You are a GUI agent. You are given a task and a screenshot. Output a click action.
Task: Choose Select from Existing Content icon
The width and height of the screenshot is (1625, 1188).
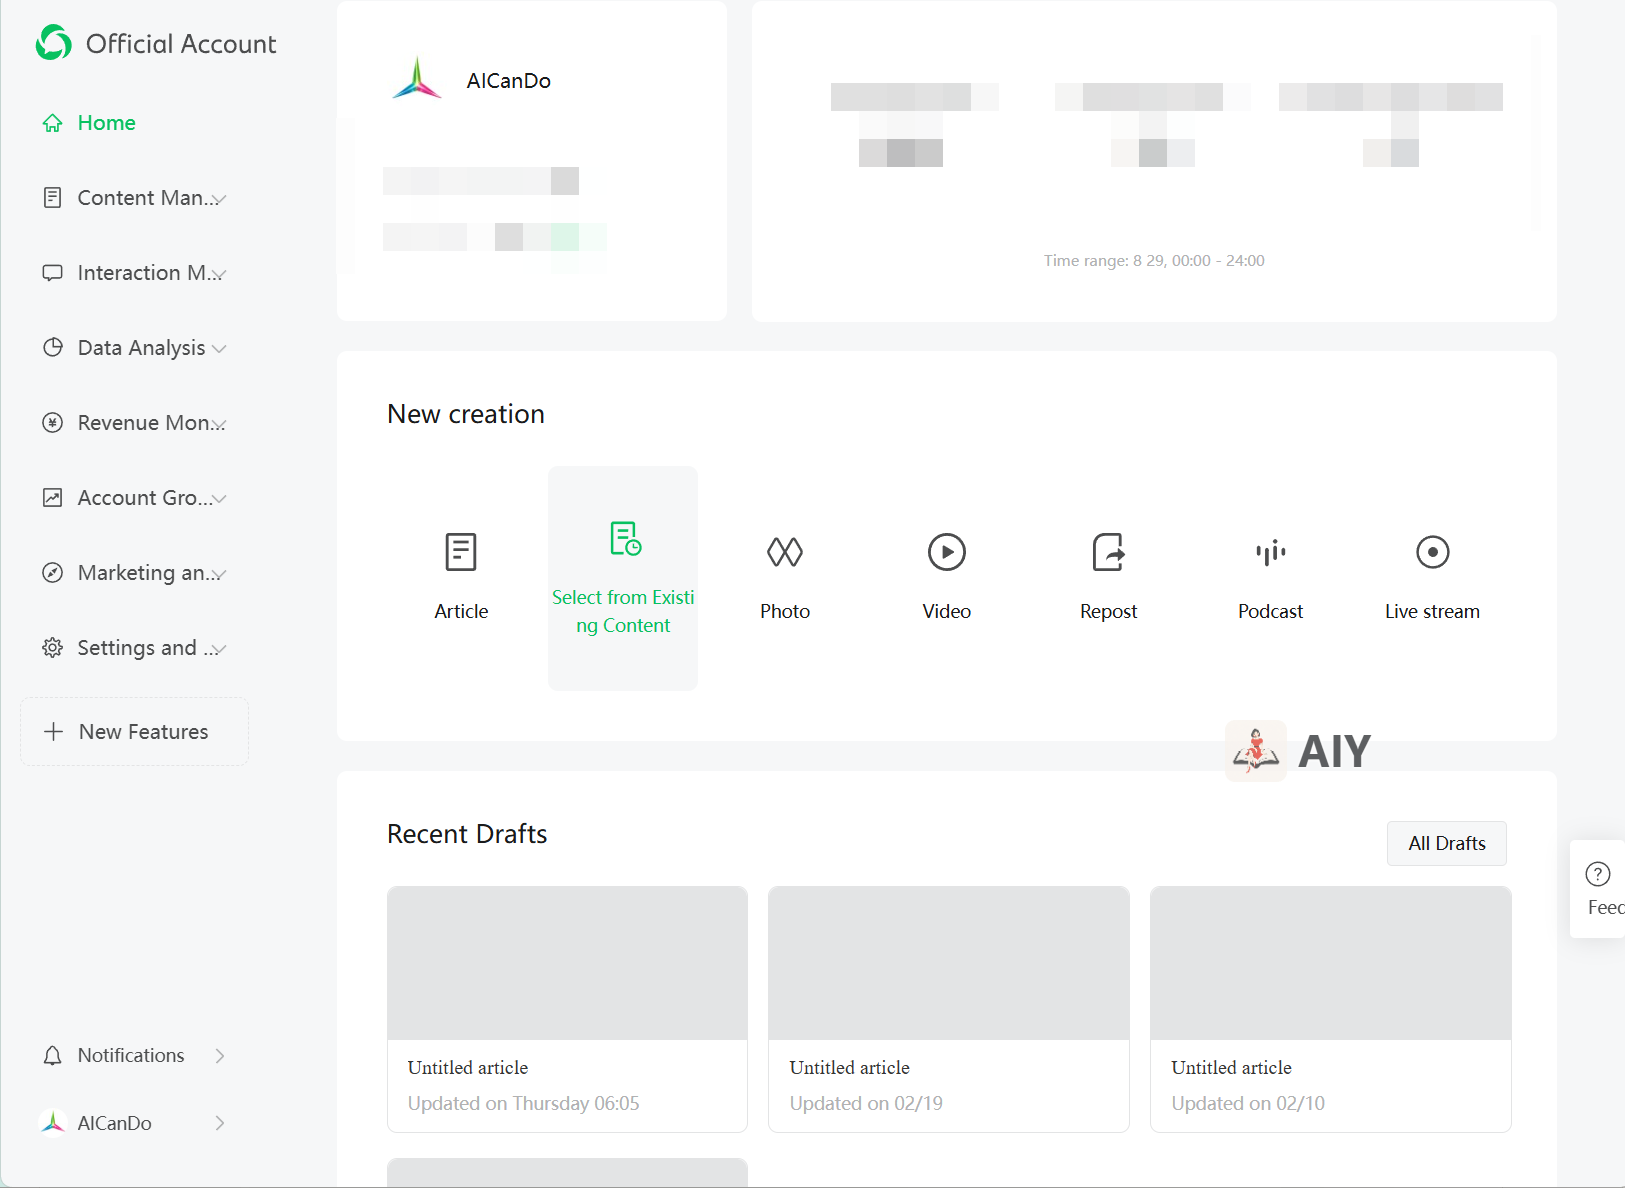(x=625, y=538)
